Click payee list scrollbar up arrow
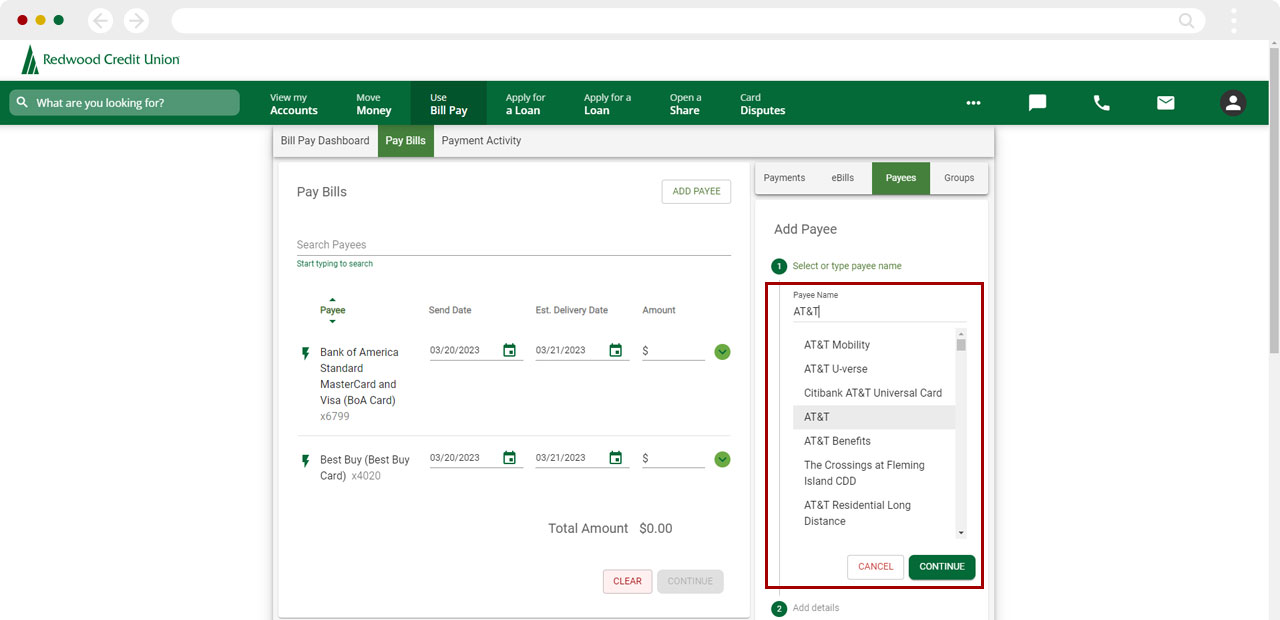Image resolution: width=1280 pixels, height=620 pixels. 961,333
